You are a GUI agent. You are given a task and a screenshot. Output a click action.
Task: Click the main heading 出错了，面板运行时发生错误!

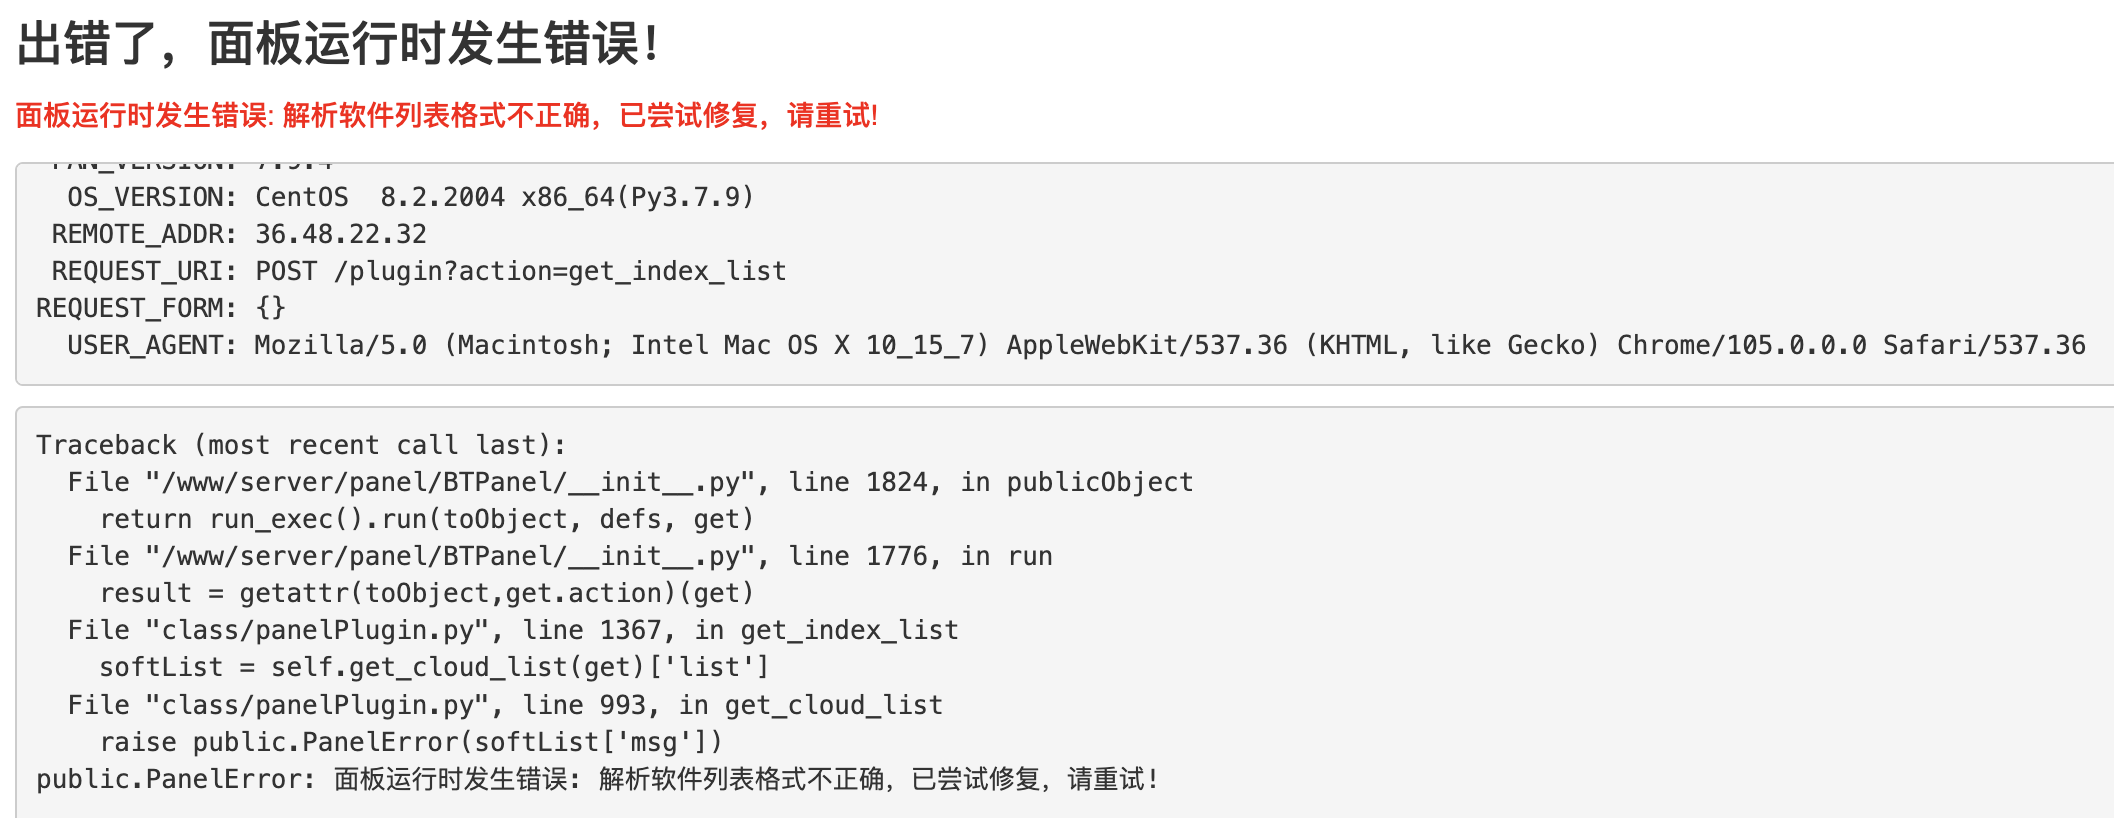(x=338, y=45)
